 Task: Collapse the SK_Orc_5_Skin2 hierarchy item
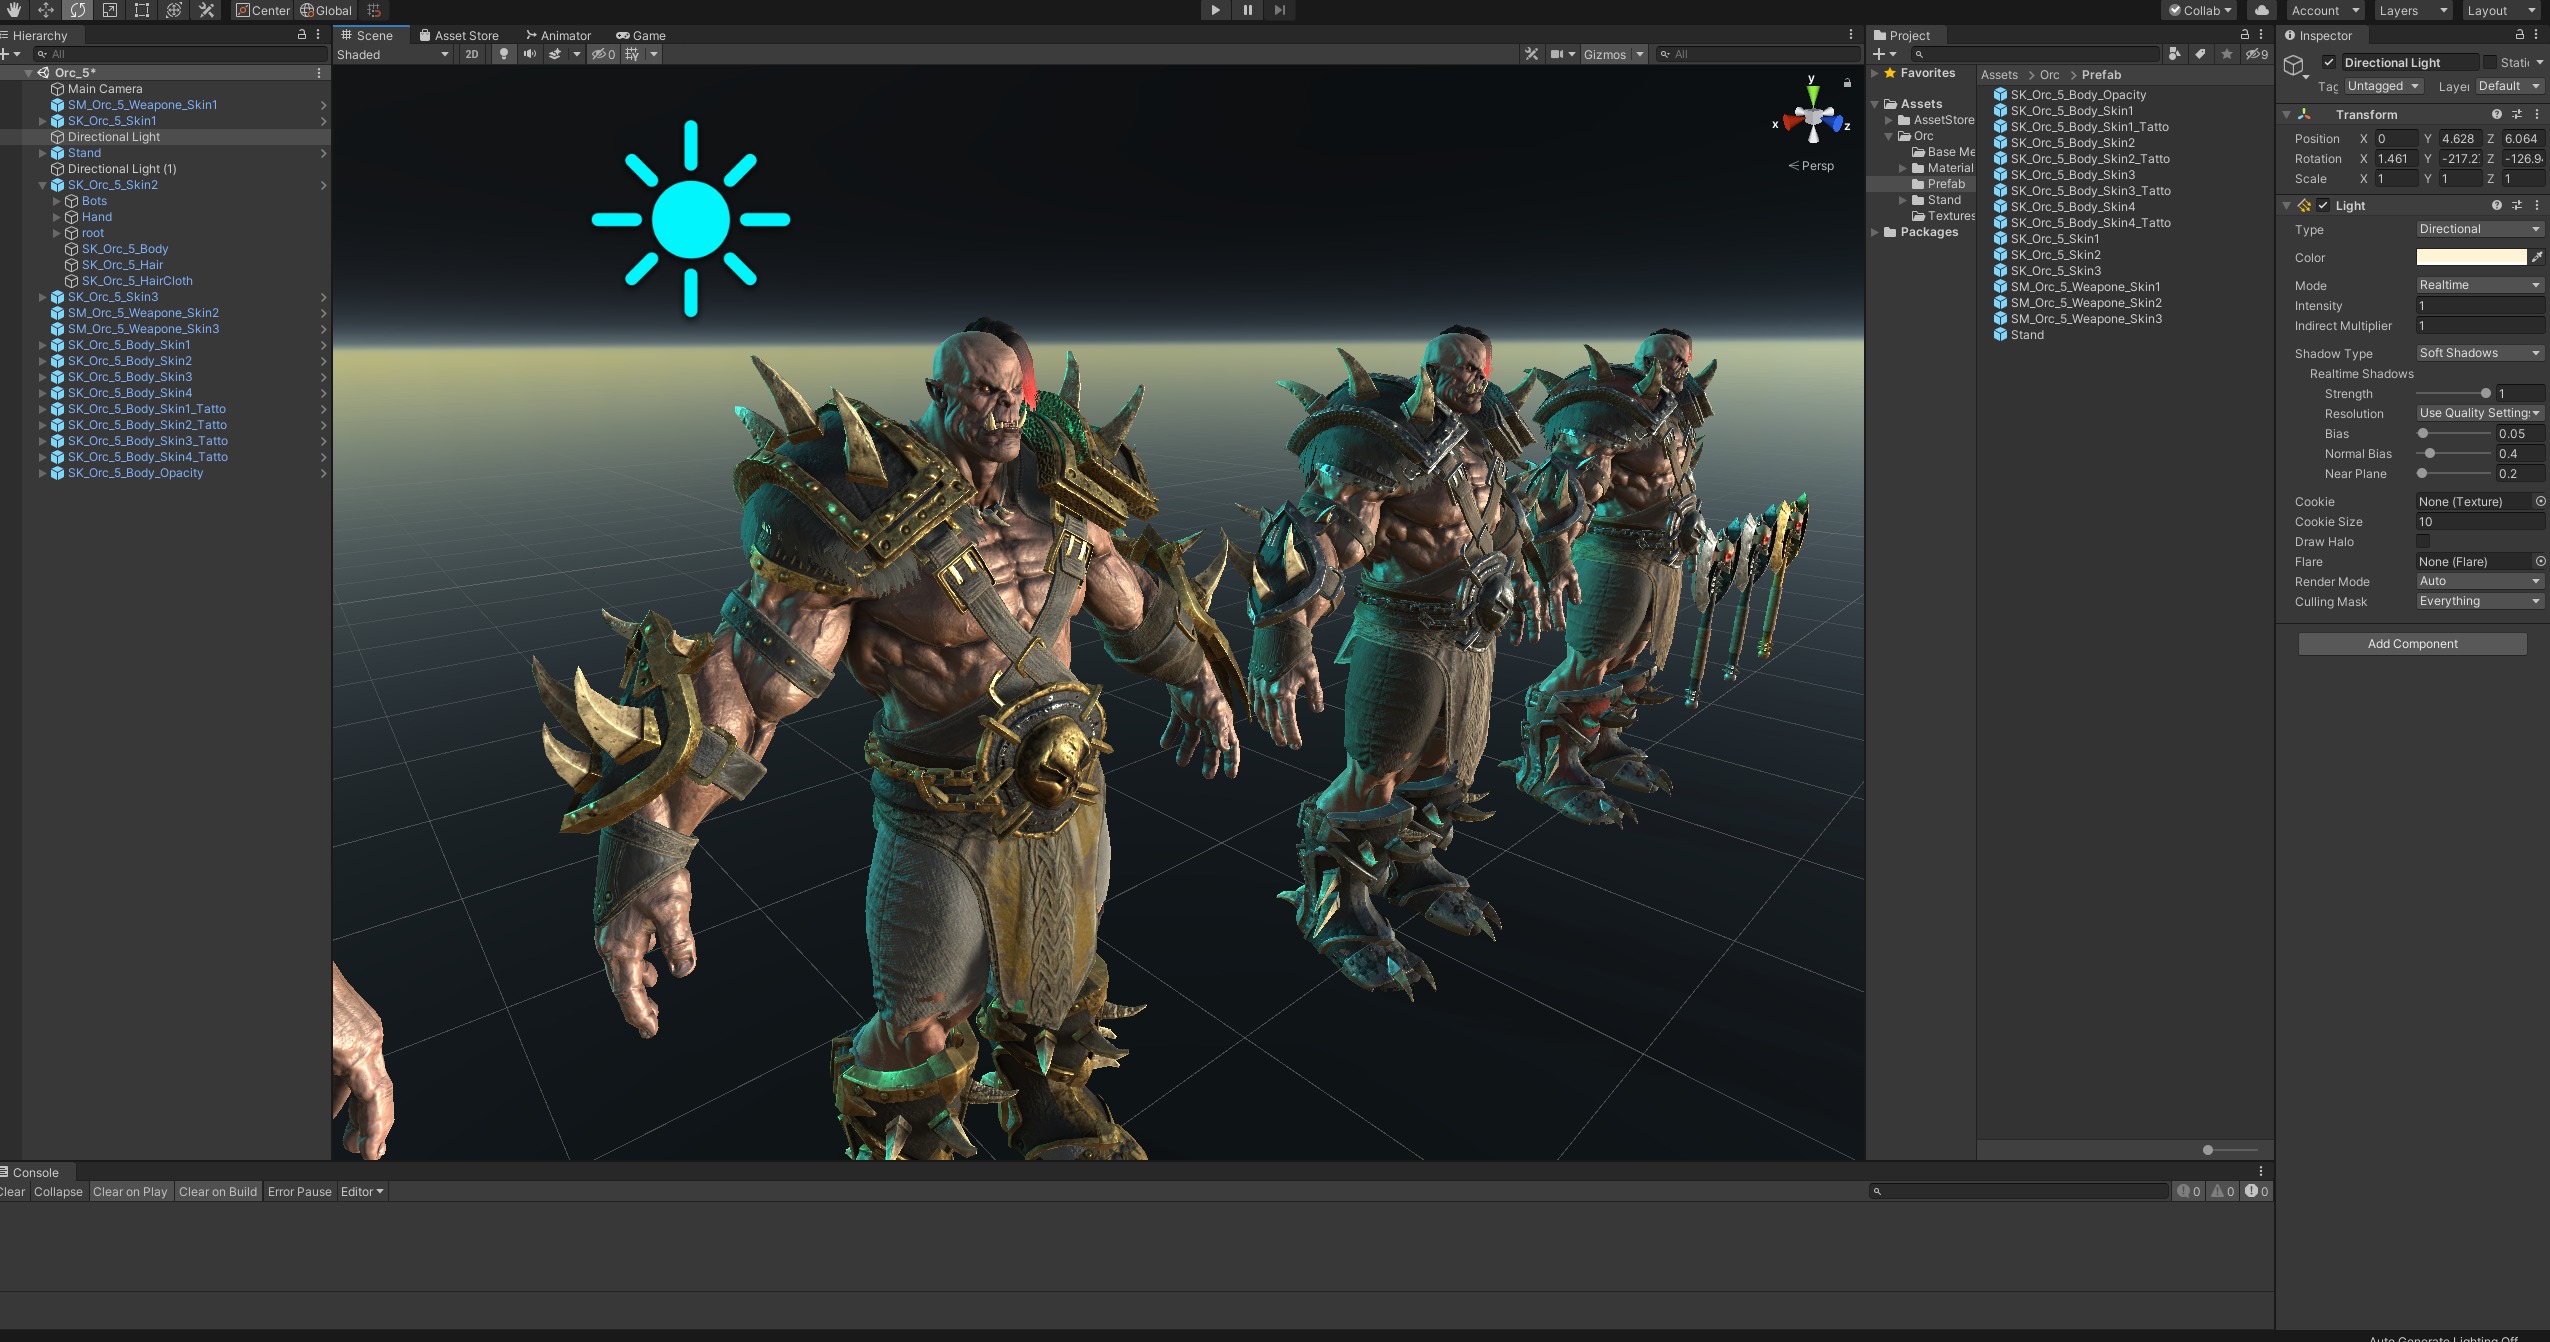coord(43,185)
